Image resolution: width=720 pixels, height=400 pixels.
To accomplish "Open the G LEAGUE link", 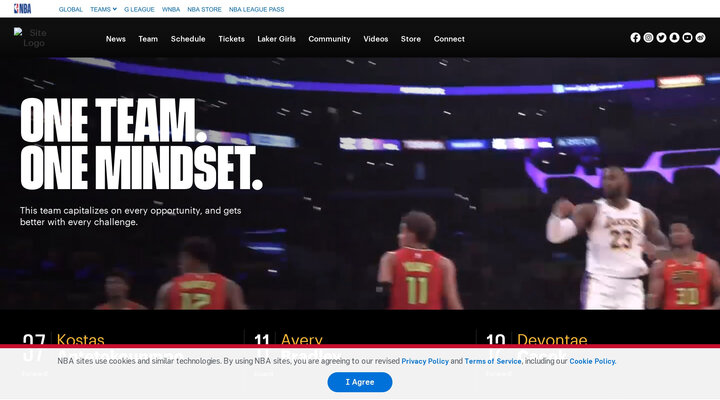I will tap(139, 9).
